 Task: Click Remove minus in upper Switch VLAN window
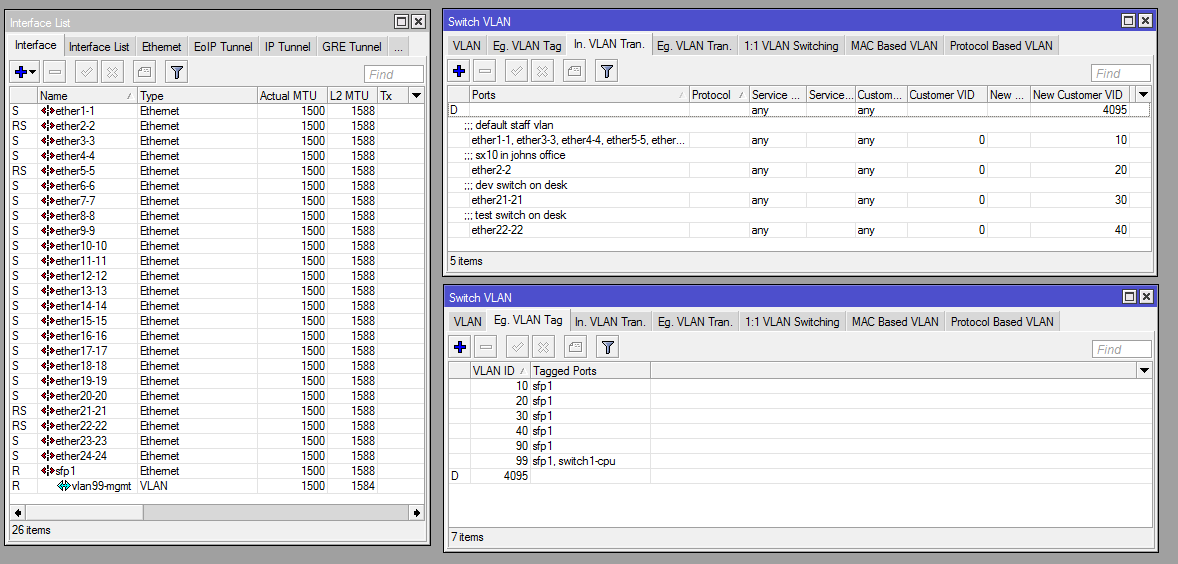[485, 71]
